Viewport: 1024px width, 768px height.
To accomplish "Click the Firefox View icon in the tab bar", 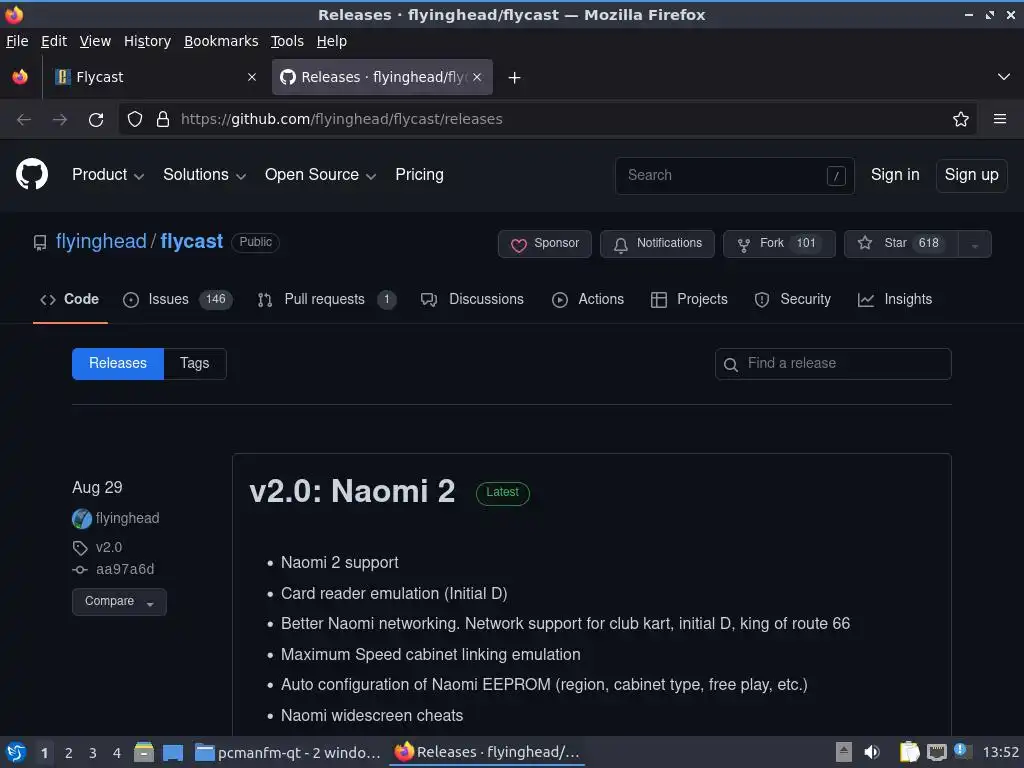I will 20,77.
